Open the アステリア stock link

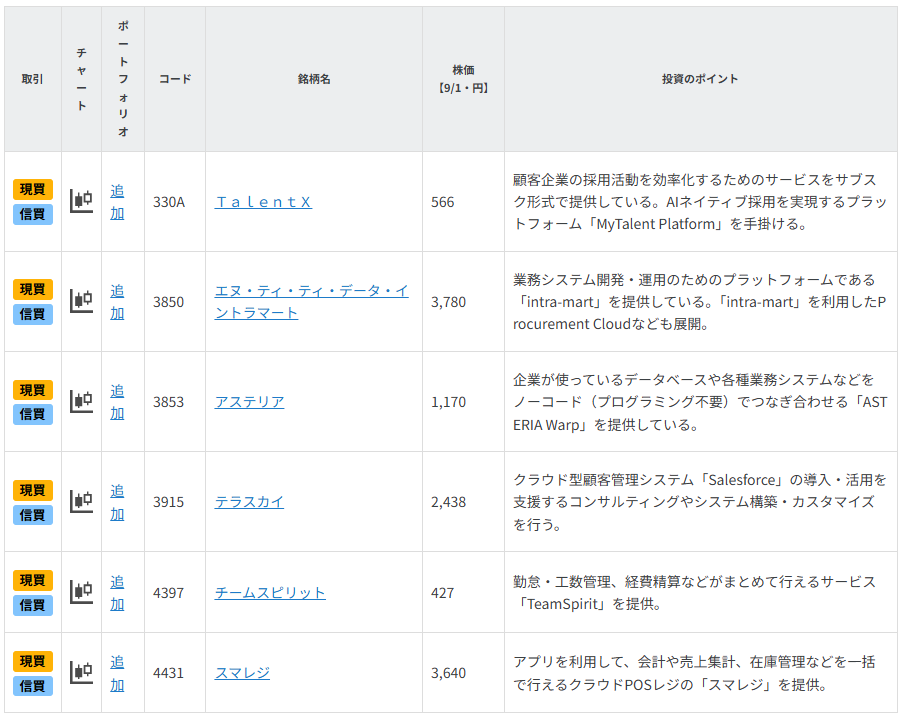pyautogui.click(x=249, y=402)
